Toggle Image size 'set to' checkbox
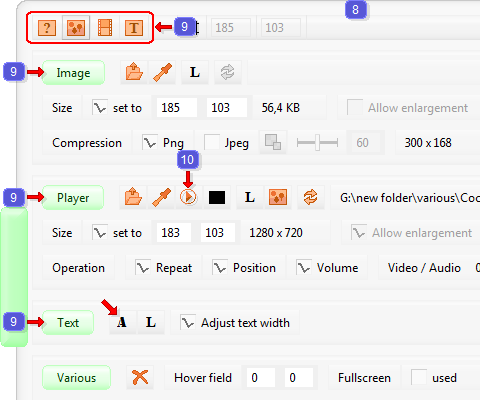This screenshot has height=400, width=480. [100, 107]
